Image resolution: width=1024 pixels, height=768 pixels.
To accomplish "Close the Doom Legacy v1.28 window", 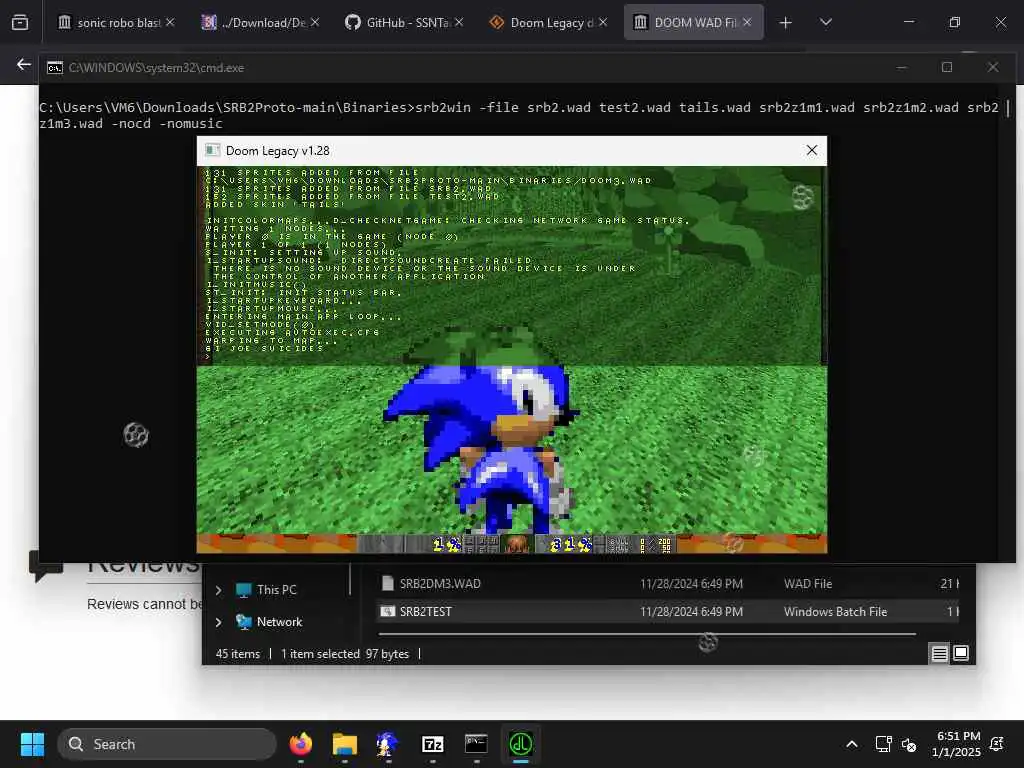I will [812, 150].
